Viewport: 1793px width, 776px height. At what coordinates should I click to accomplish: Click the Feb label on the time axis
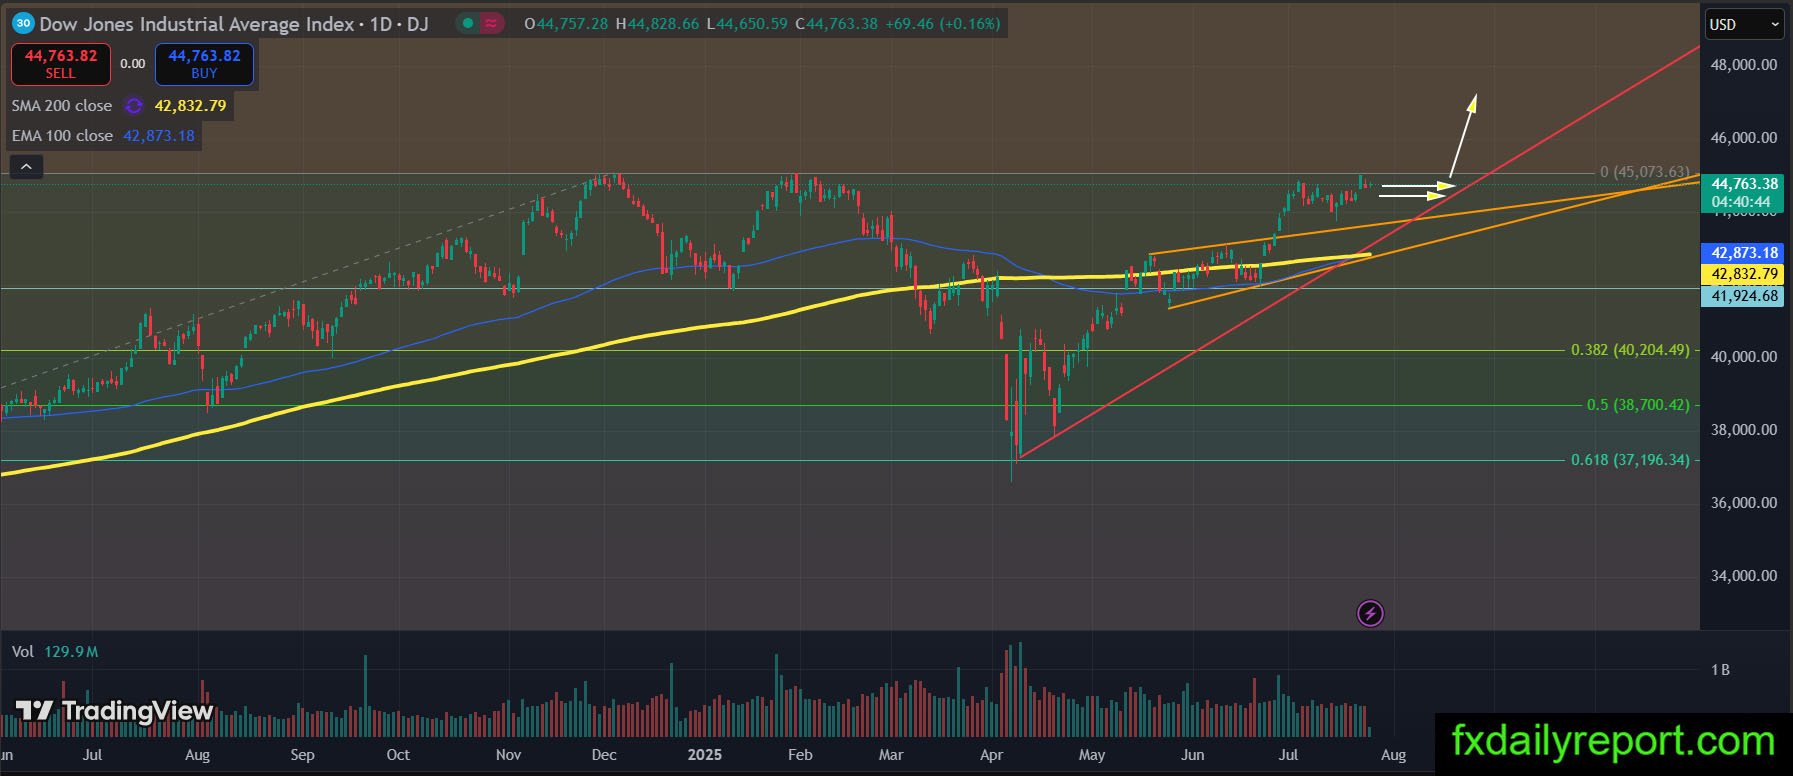(800, 755)
